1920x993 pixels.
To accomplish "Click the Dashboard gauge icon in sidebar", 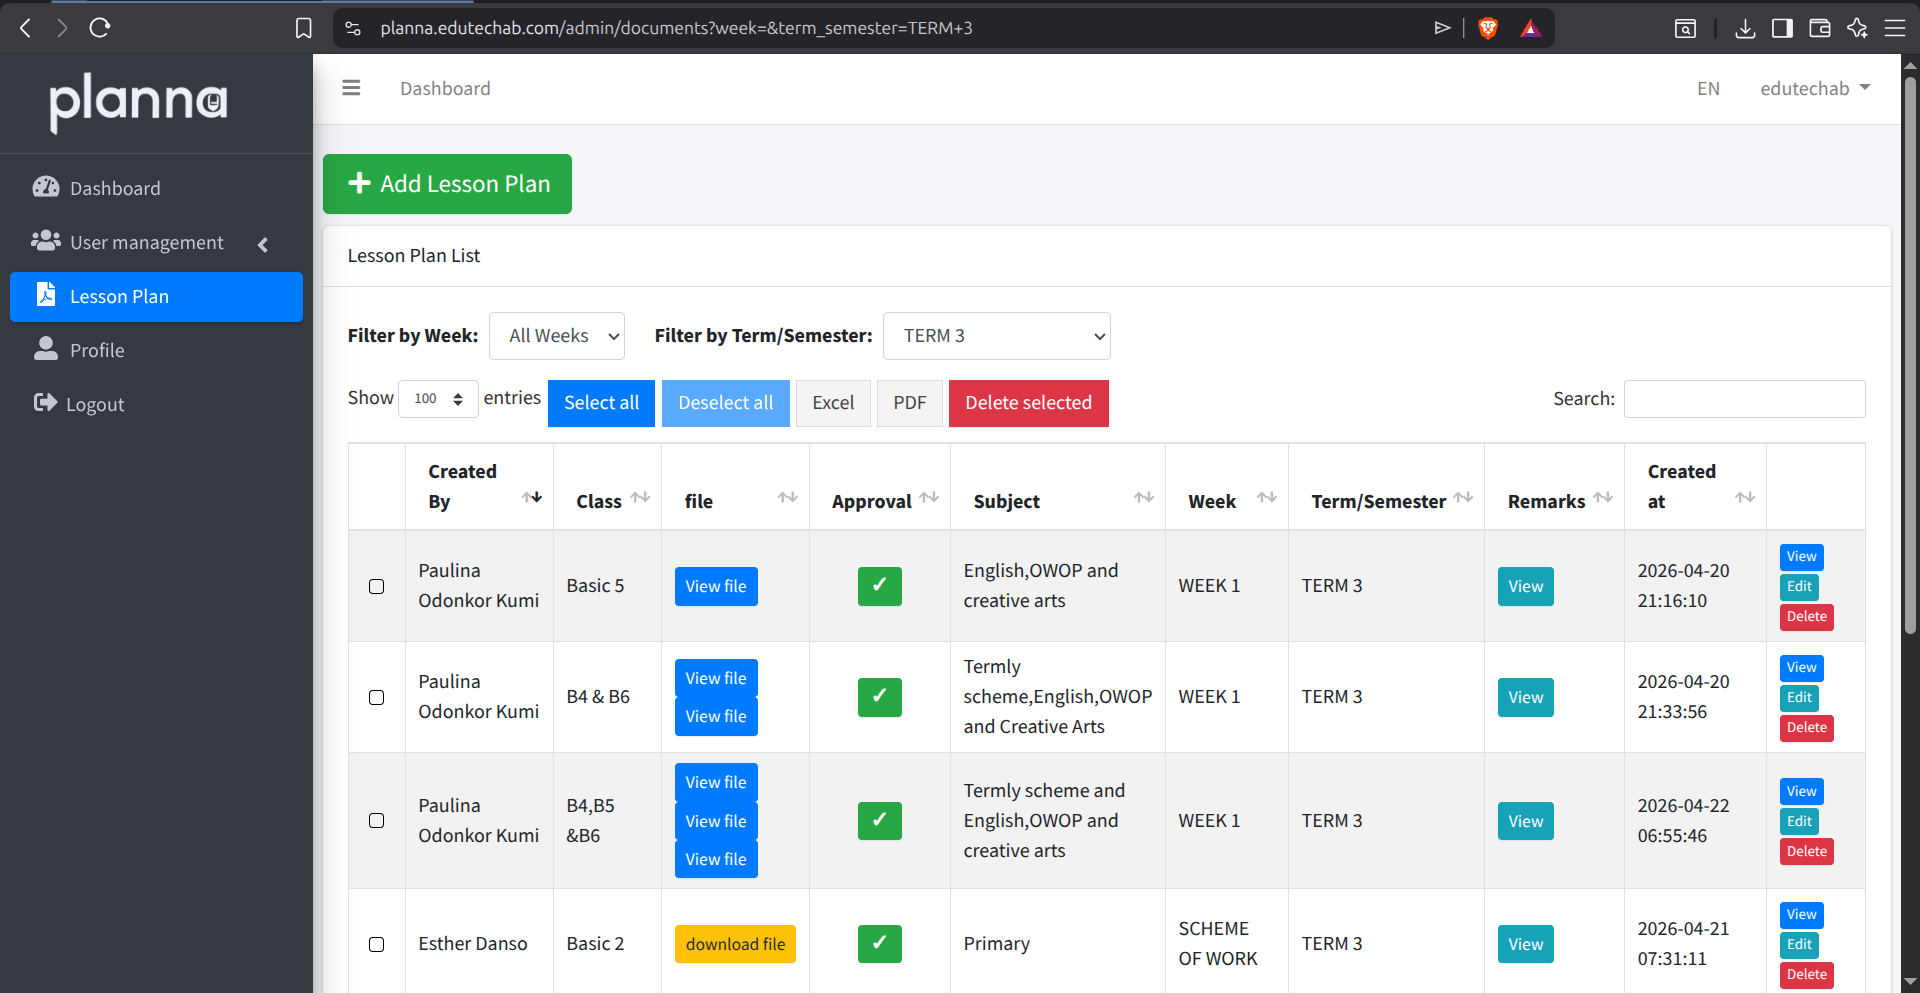I will [x=46, y=187].
